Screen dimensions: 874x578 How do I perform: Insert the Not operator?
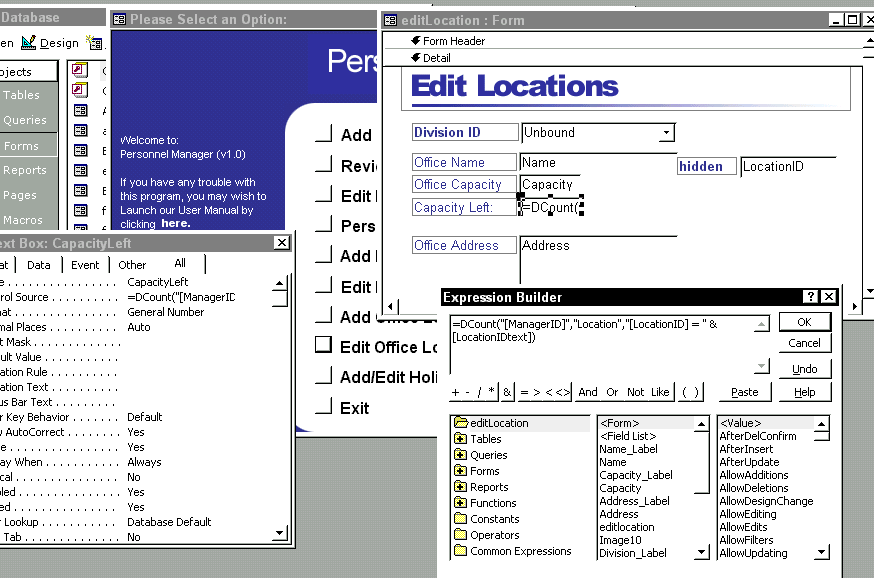(635, 392)
